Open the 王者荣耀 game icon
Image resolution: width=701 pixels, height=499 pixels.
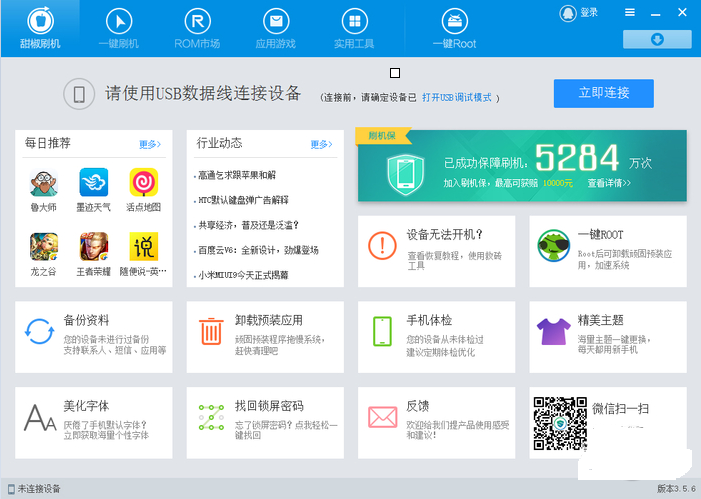click(x=93, y=246)
